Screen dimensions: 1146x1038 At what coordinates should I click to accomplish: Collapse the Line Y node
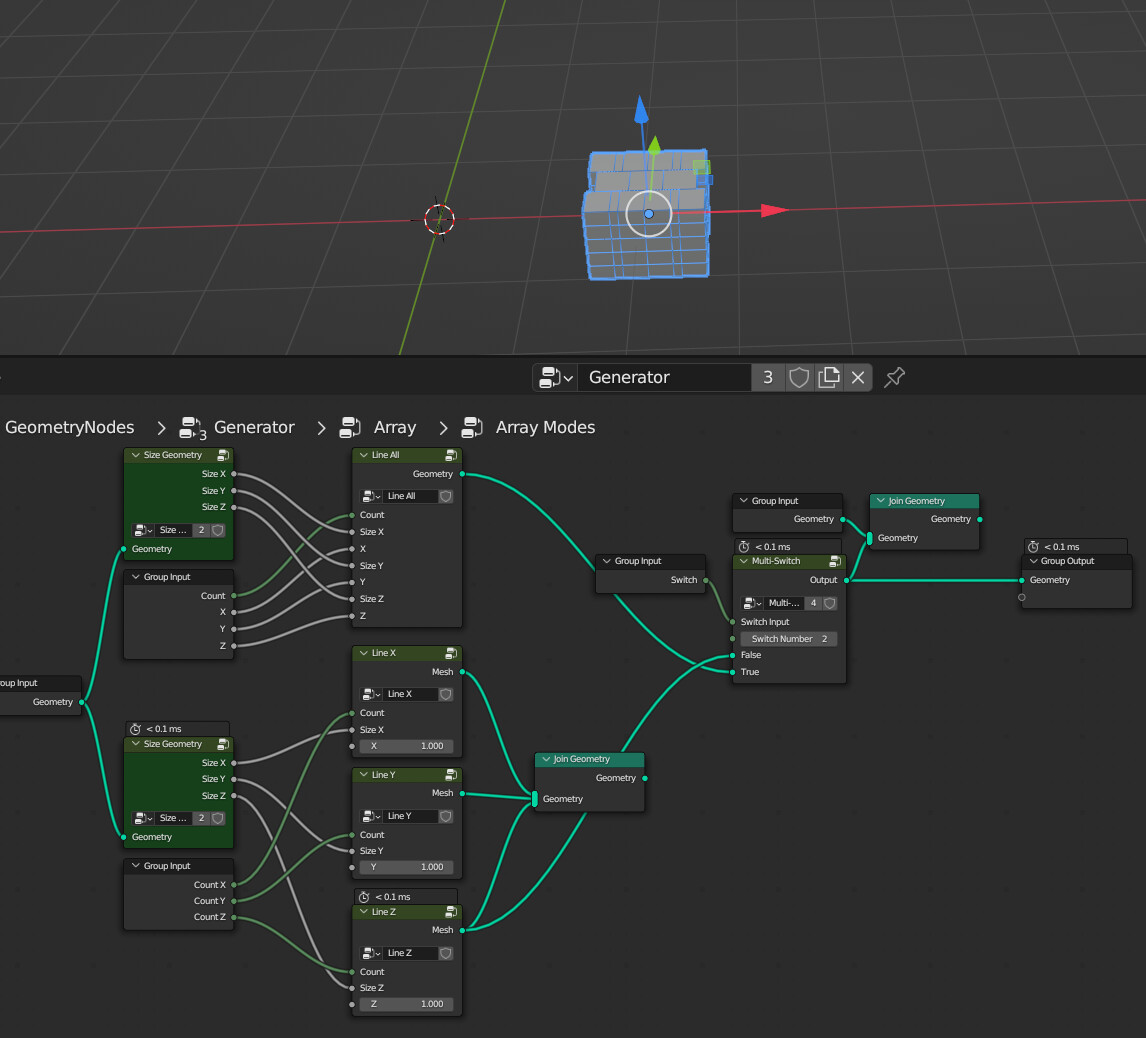(363, 775)
